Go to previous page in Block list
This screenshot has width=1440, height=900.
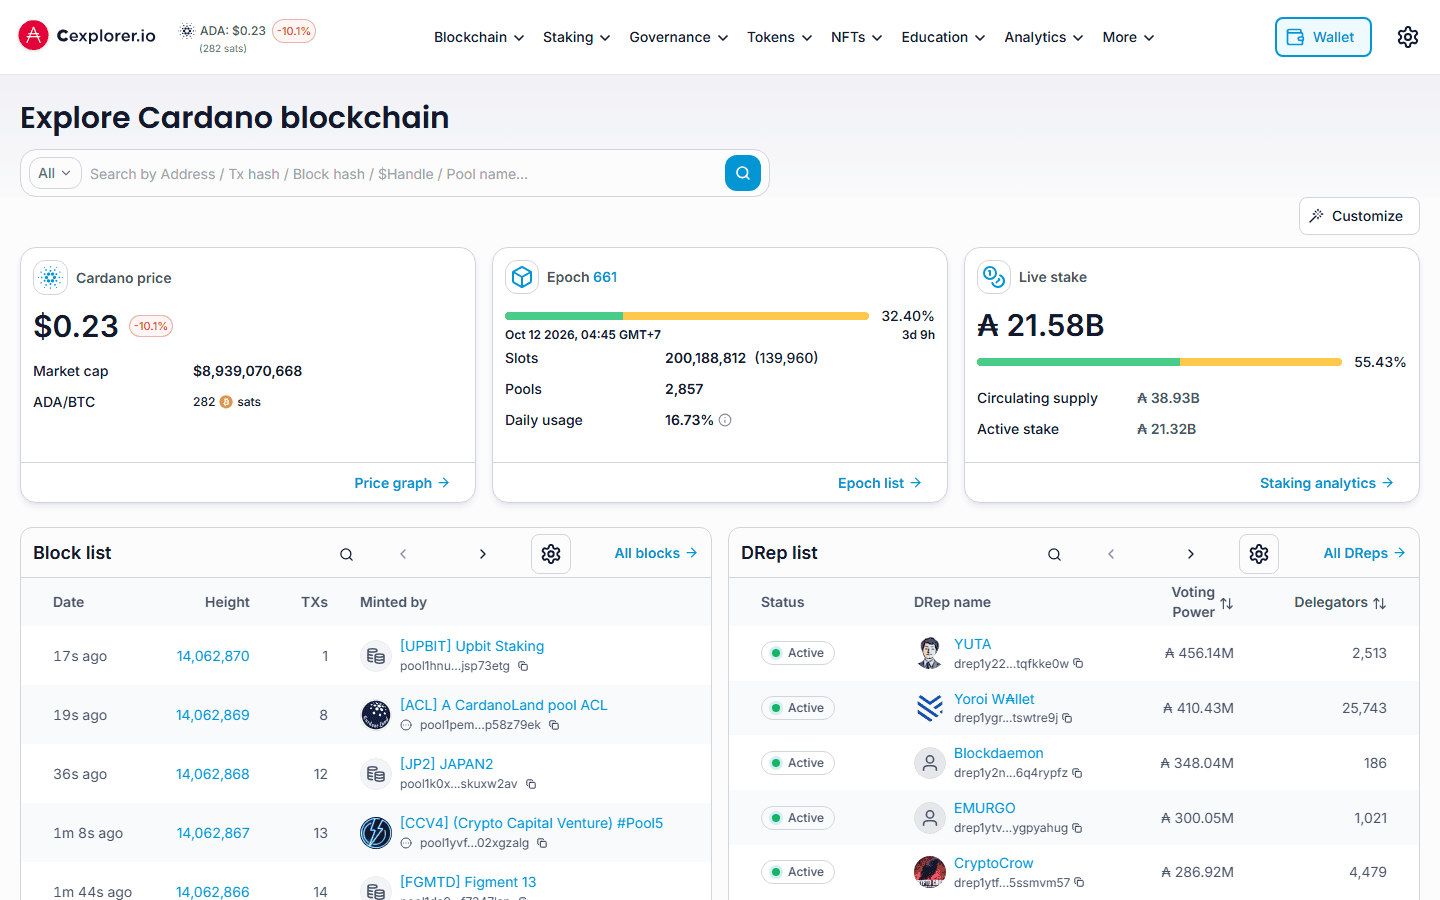(x=403, y=554)
